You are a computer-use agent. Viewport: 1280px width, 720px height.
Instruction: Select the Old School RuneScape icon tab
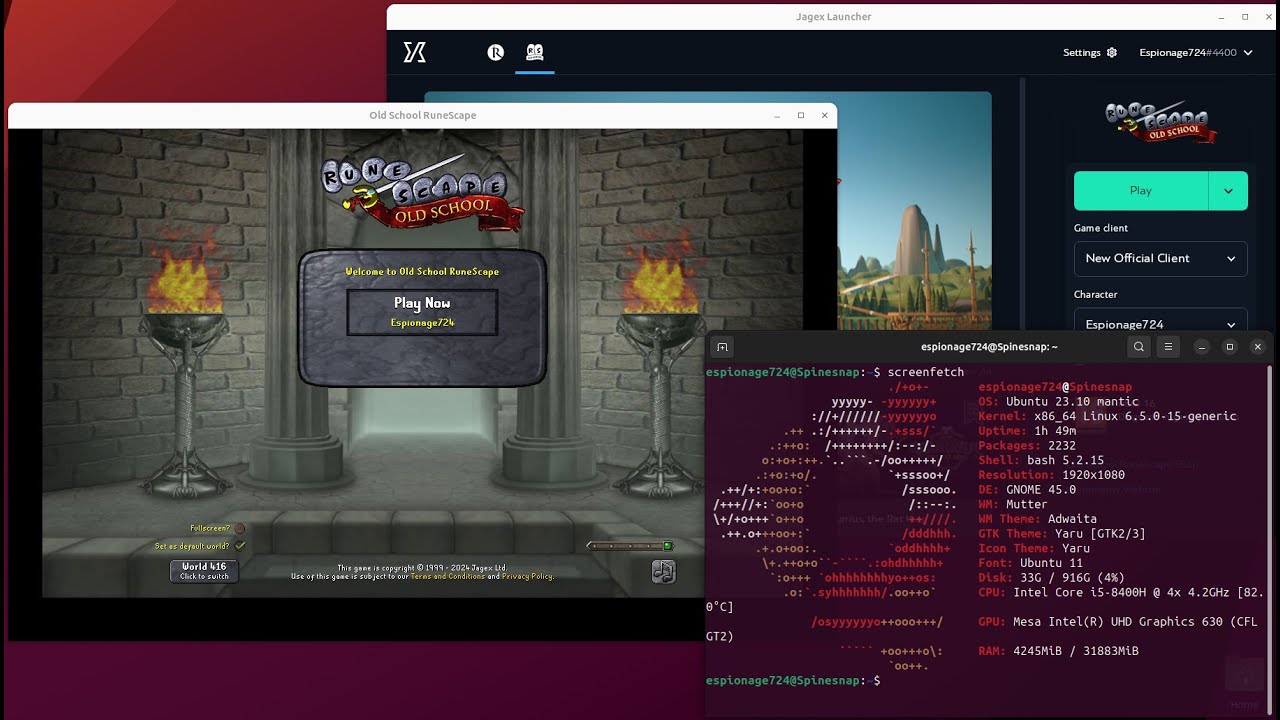tap(535, 53)
